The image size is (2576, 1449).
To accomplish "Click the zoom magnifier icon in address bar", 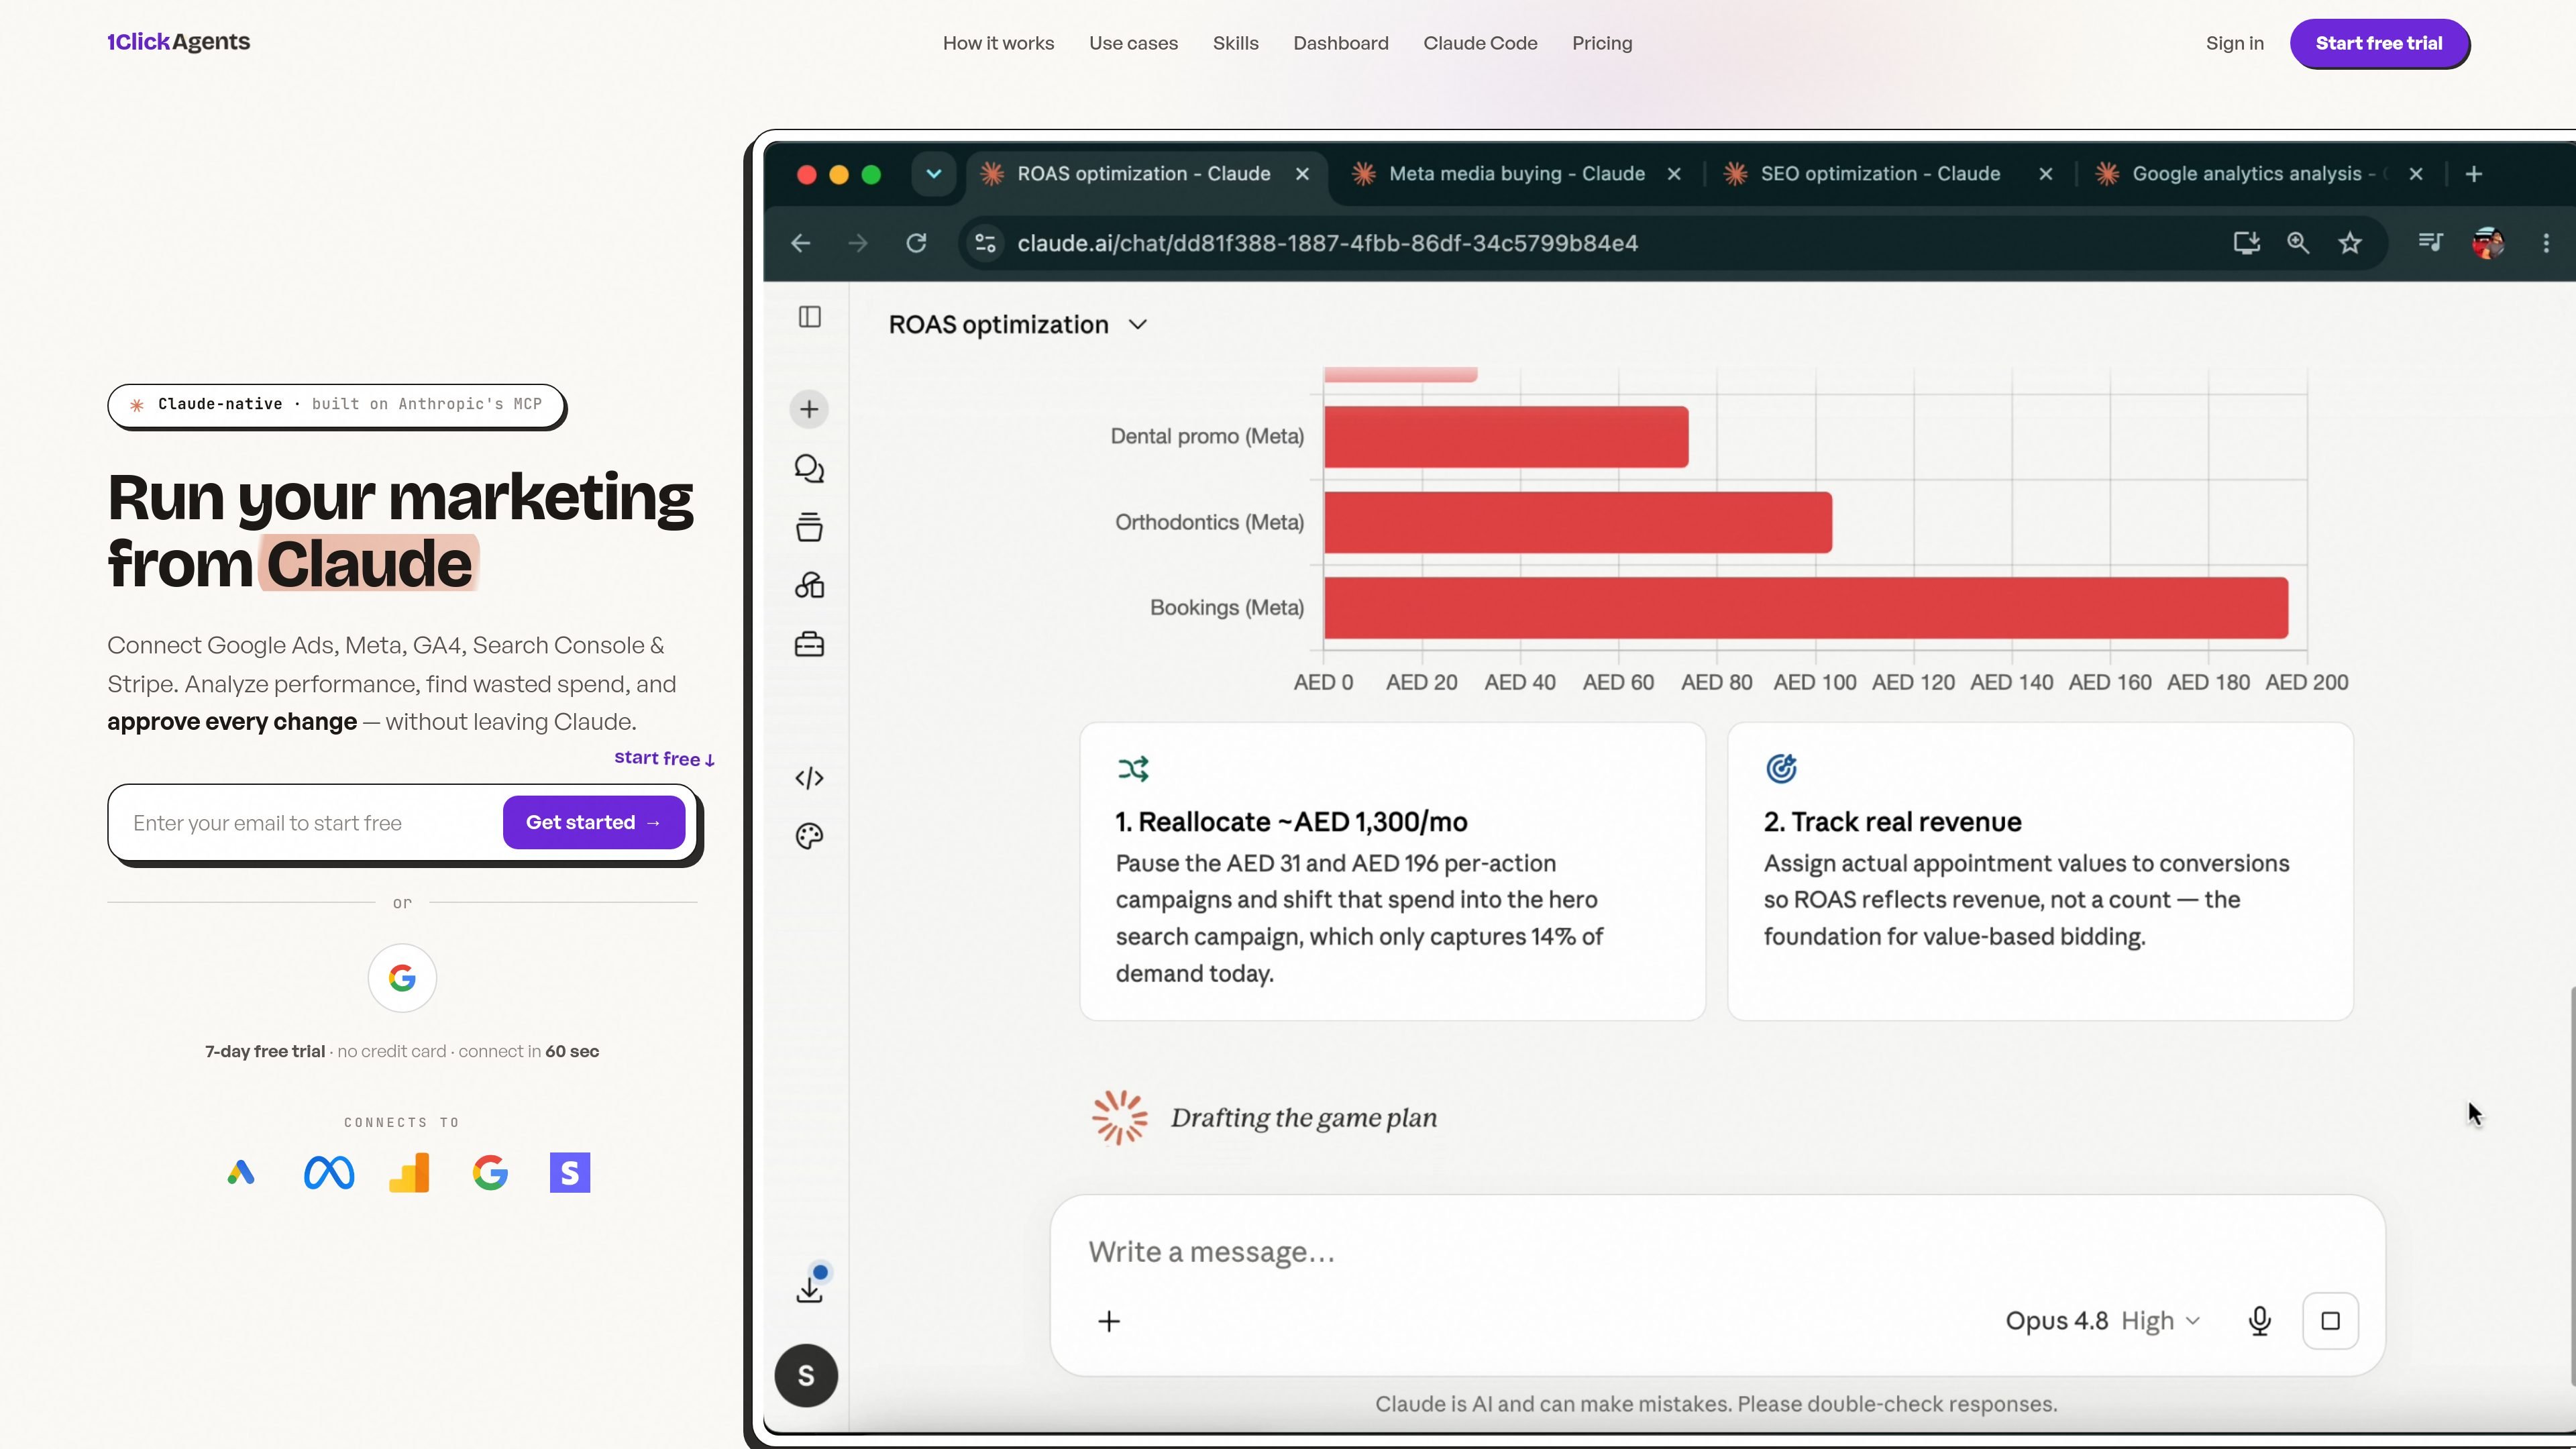I will click(x=2298, y=243).
